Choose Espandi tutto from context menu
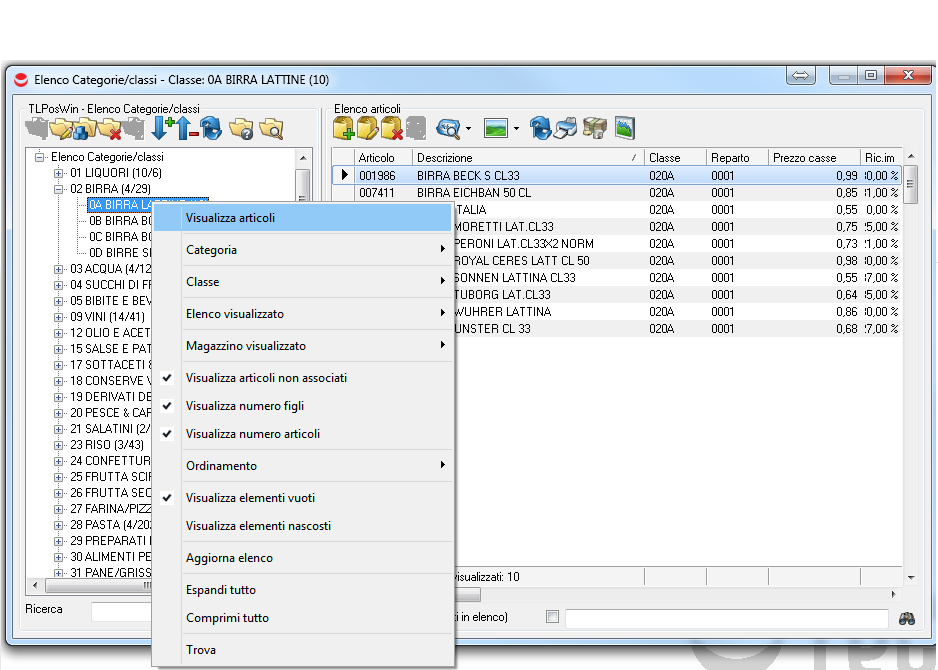The image size is (938, 670). click(x=220, y=590)
